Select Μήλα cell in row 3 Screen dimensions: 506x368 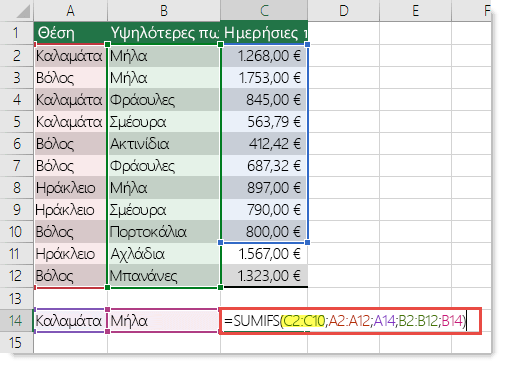164,78
